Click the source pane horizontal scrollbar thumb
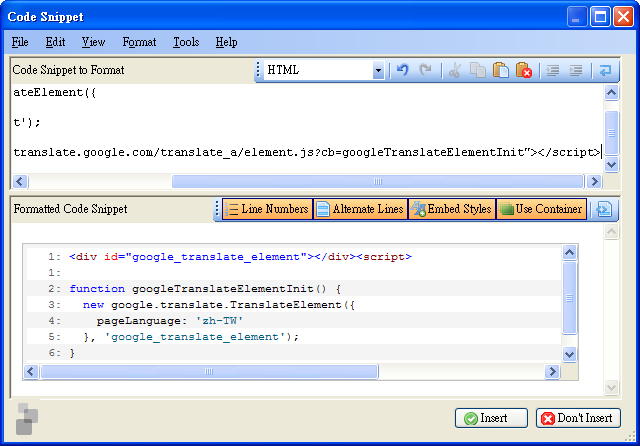The height and width of the screenshot is (446, 640). [378, 181]
